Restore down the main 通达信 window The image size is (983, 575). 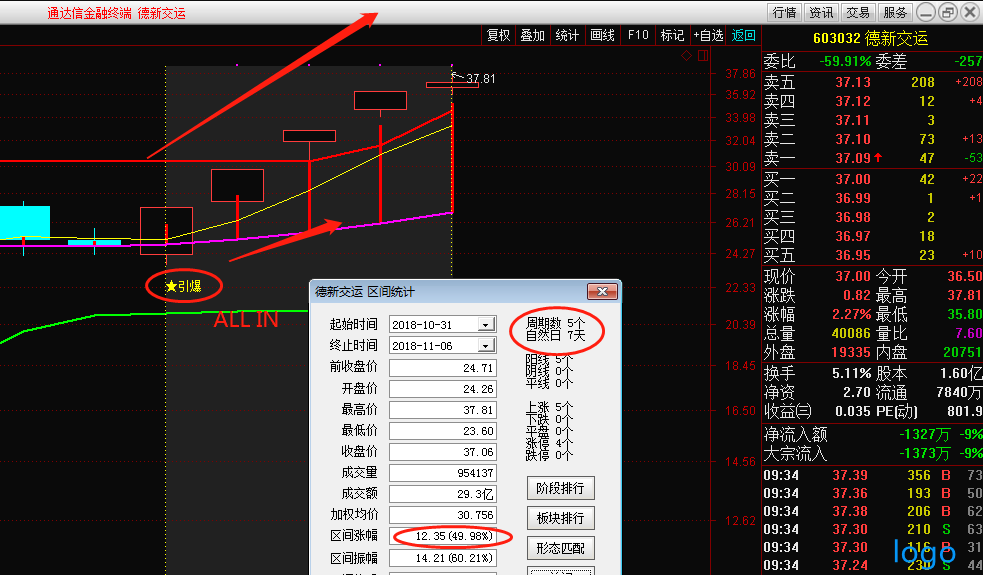point(947,13)
